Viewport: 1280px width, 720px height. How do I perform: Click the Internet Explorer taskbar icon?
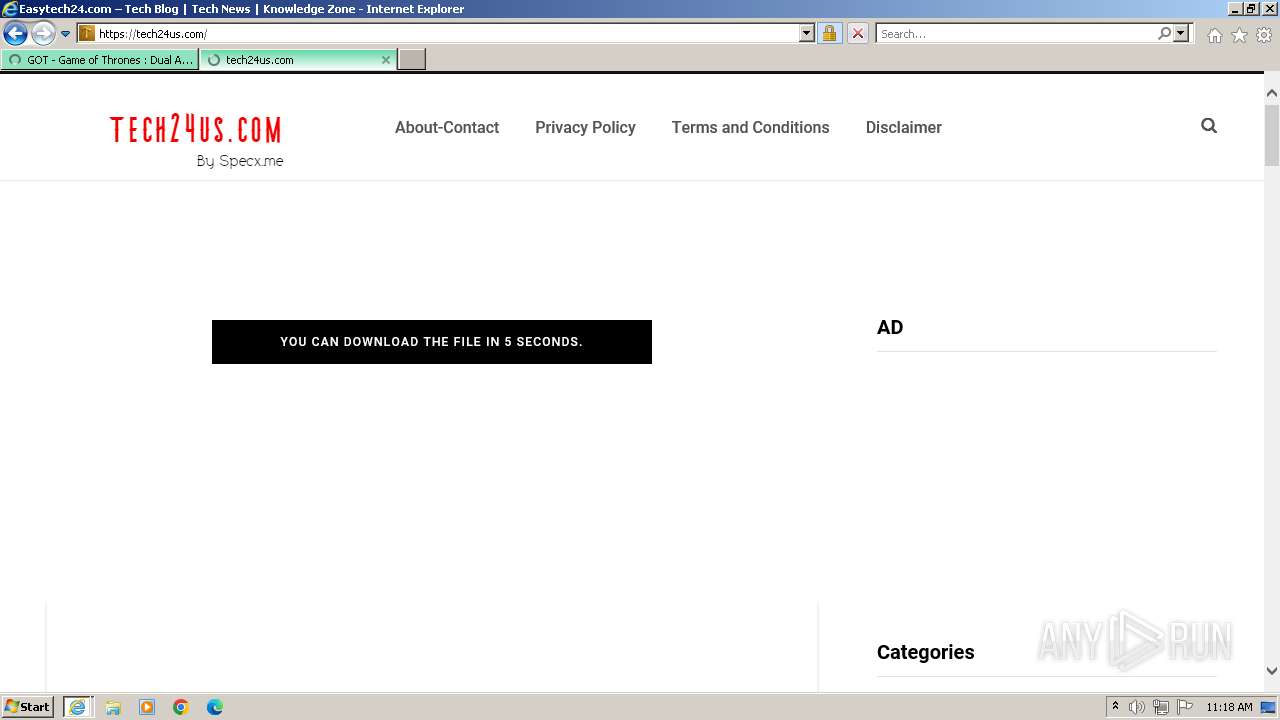(x=78, y=707)
